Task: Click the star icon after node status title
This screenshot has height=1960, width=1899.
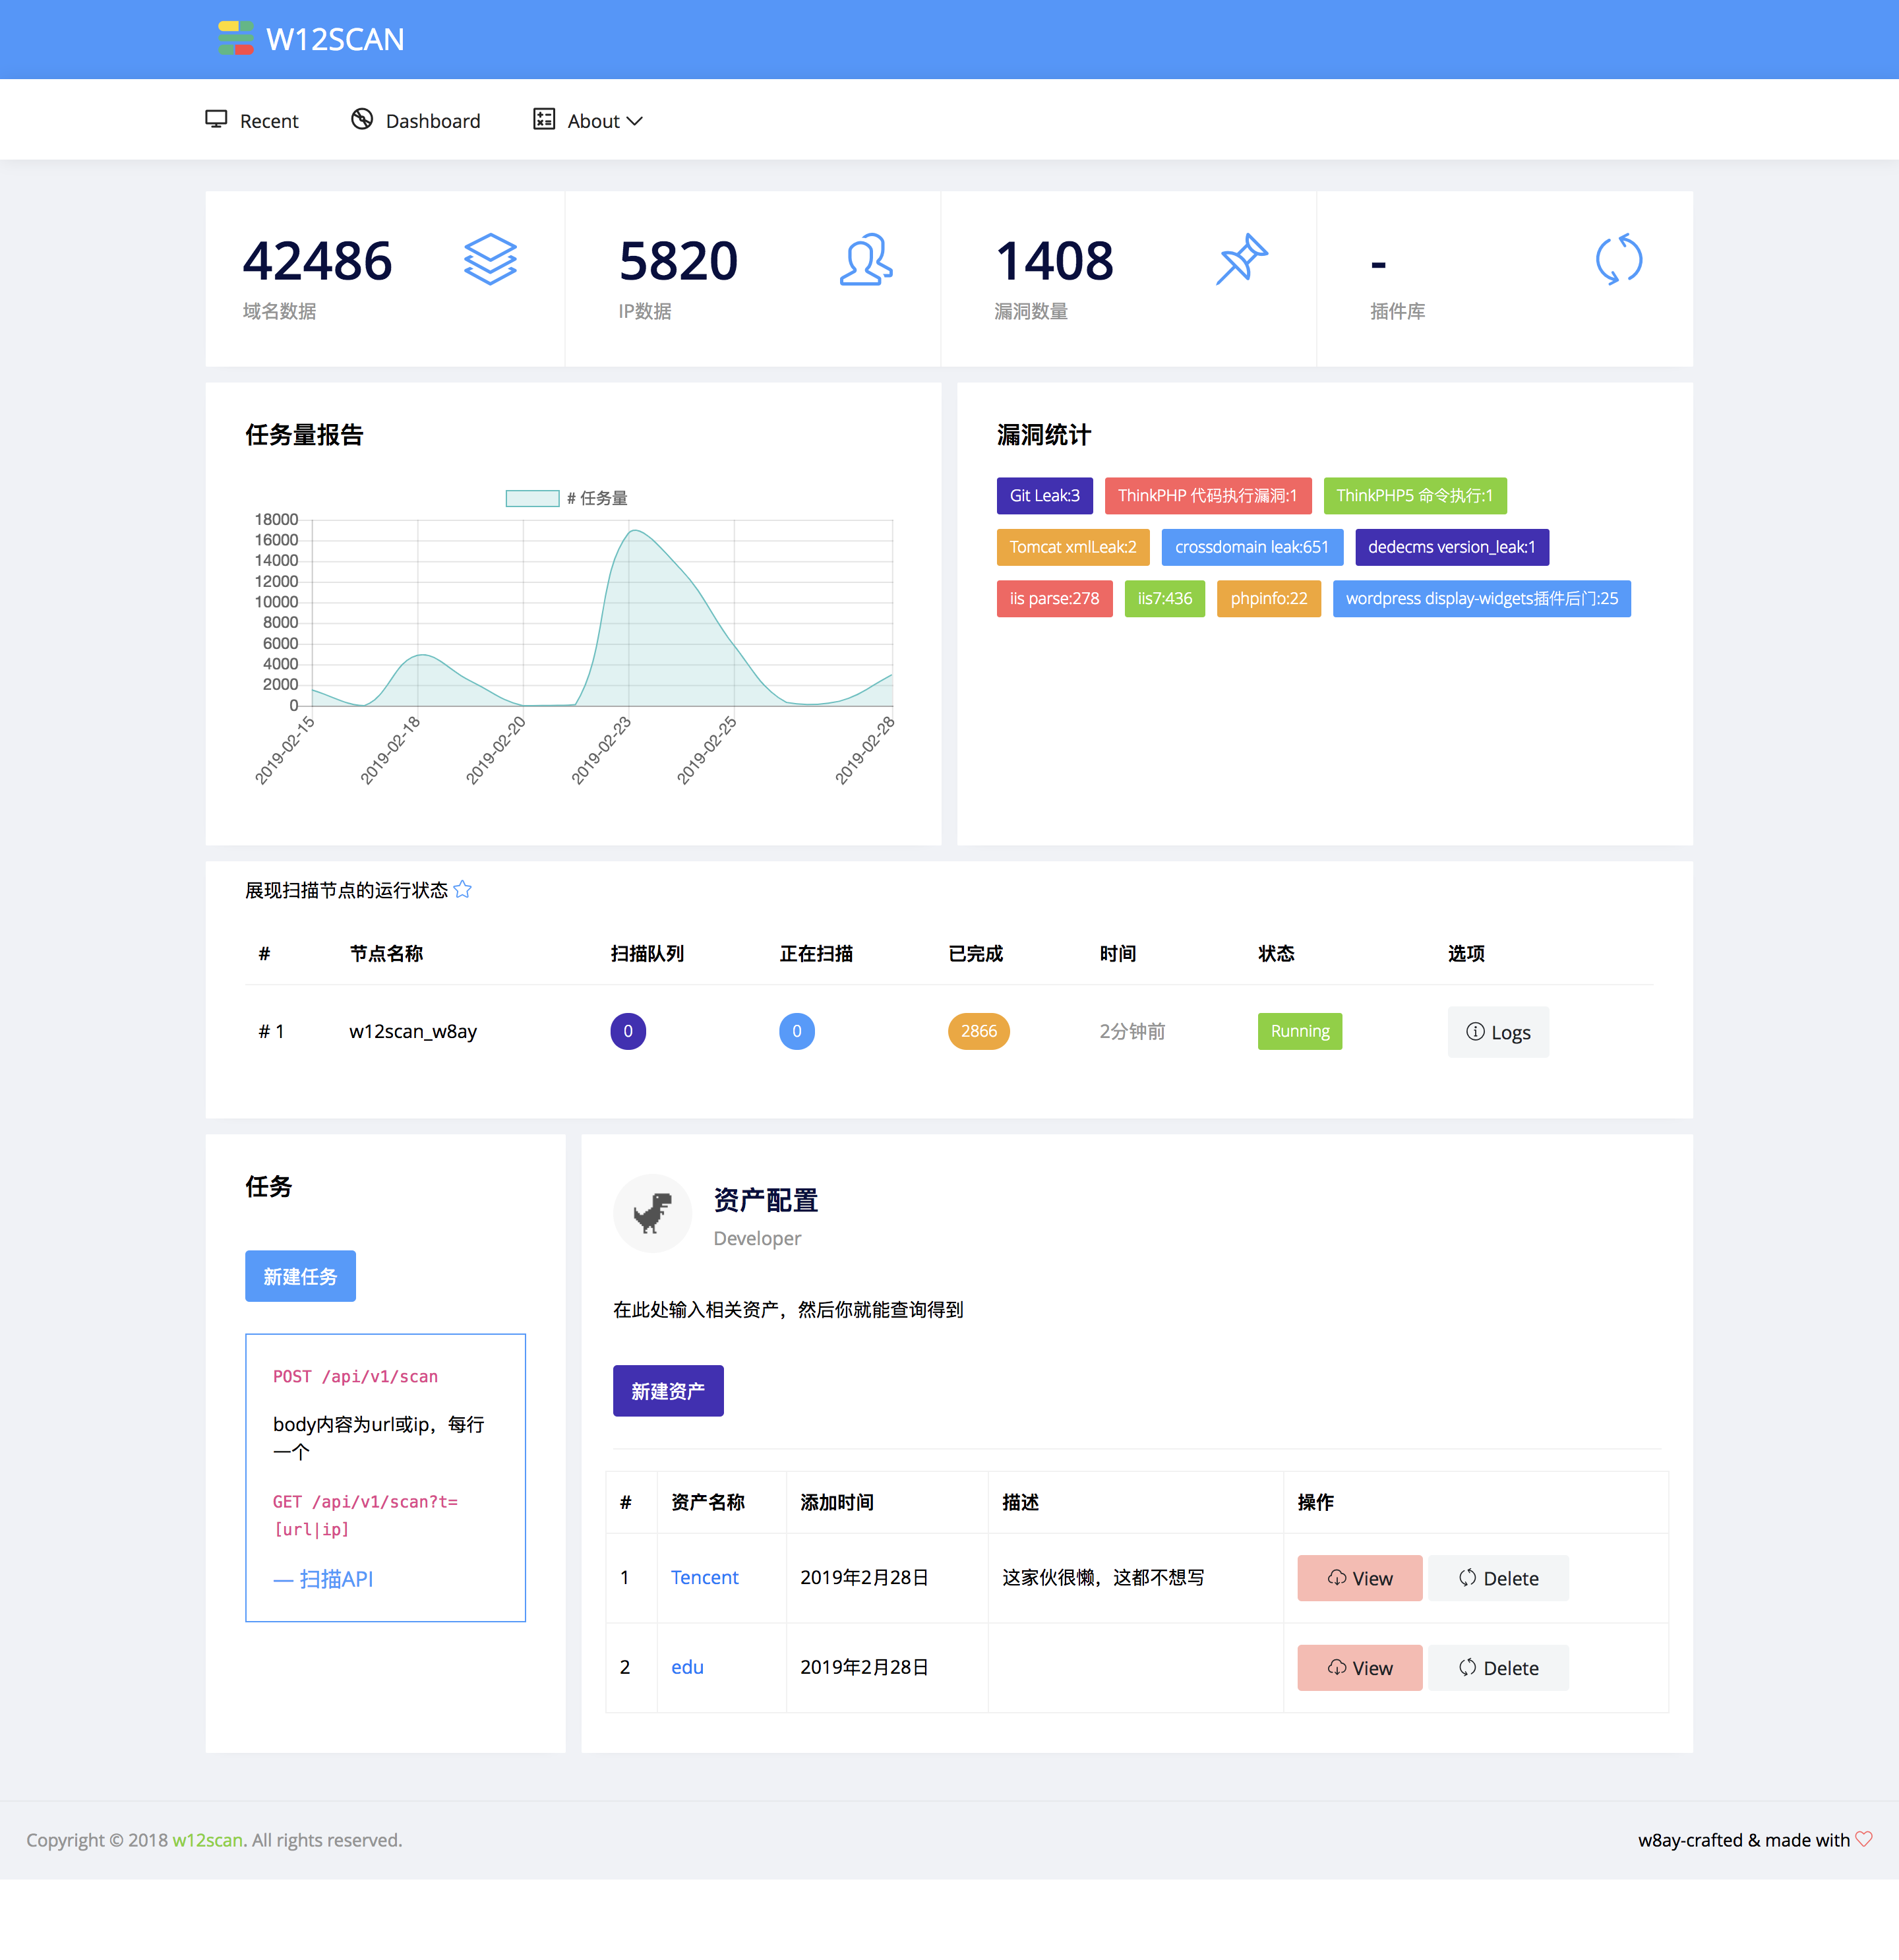Action: 462,890
